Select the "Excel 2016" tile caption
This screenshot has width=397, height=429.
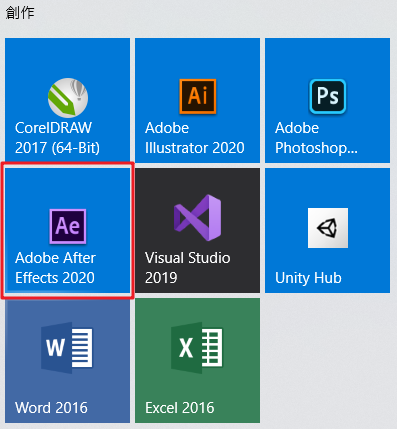click(179, 408)
